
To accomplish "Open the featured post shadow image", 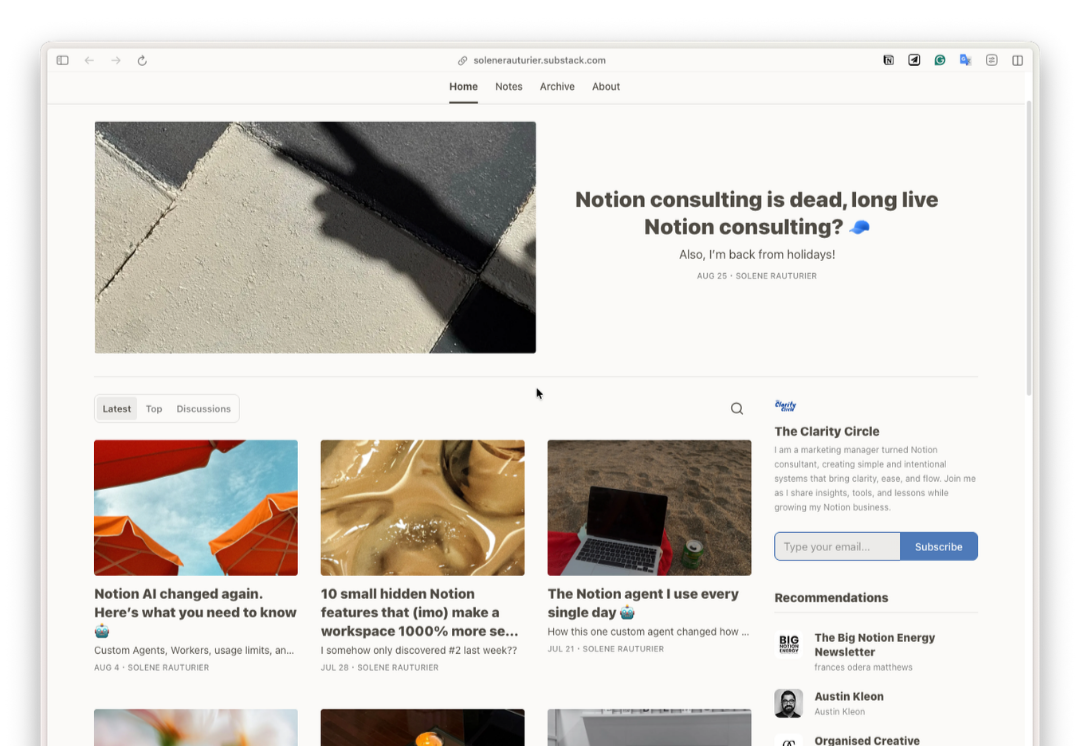I will tap(315, 238).
